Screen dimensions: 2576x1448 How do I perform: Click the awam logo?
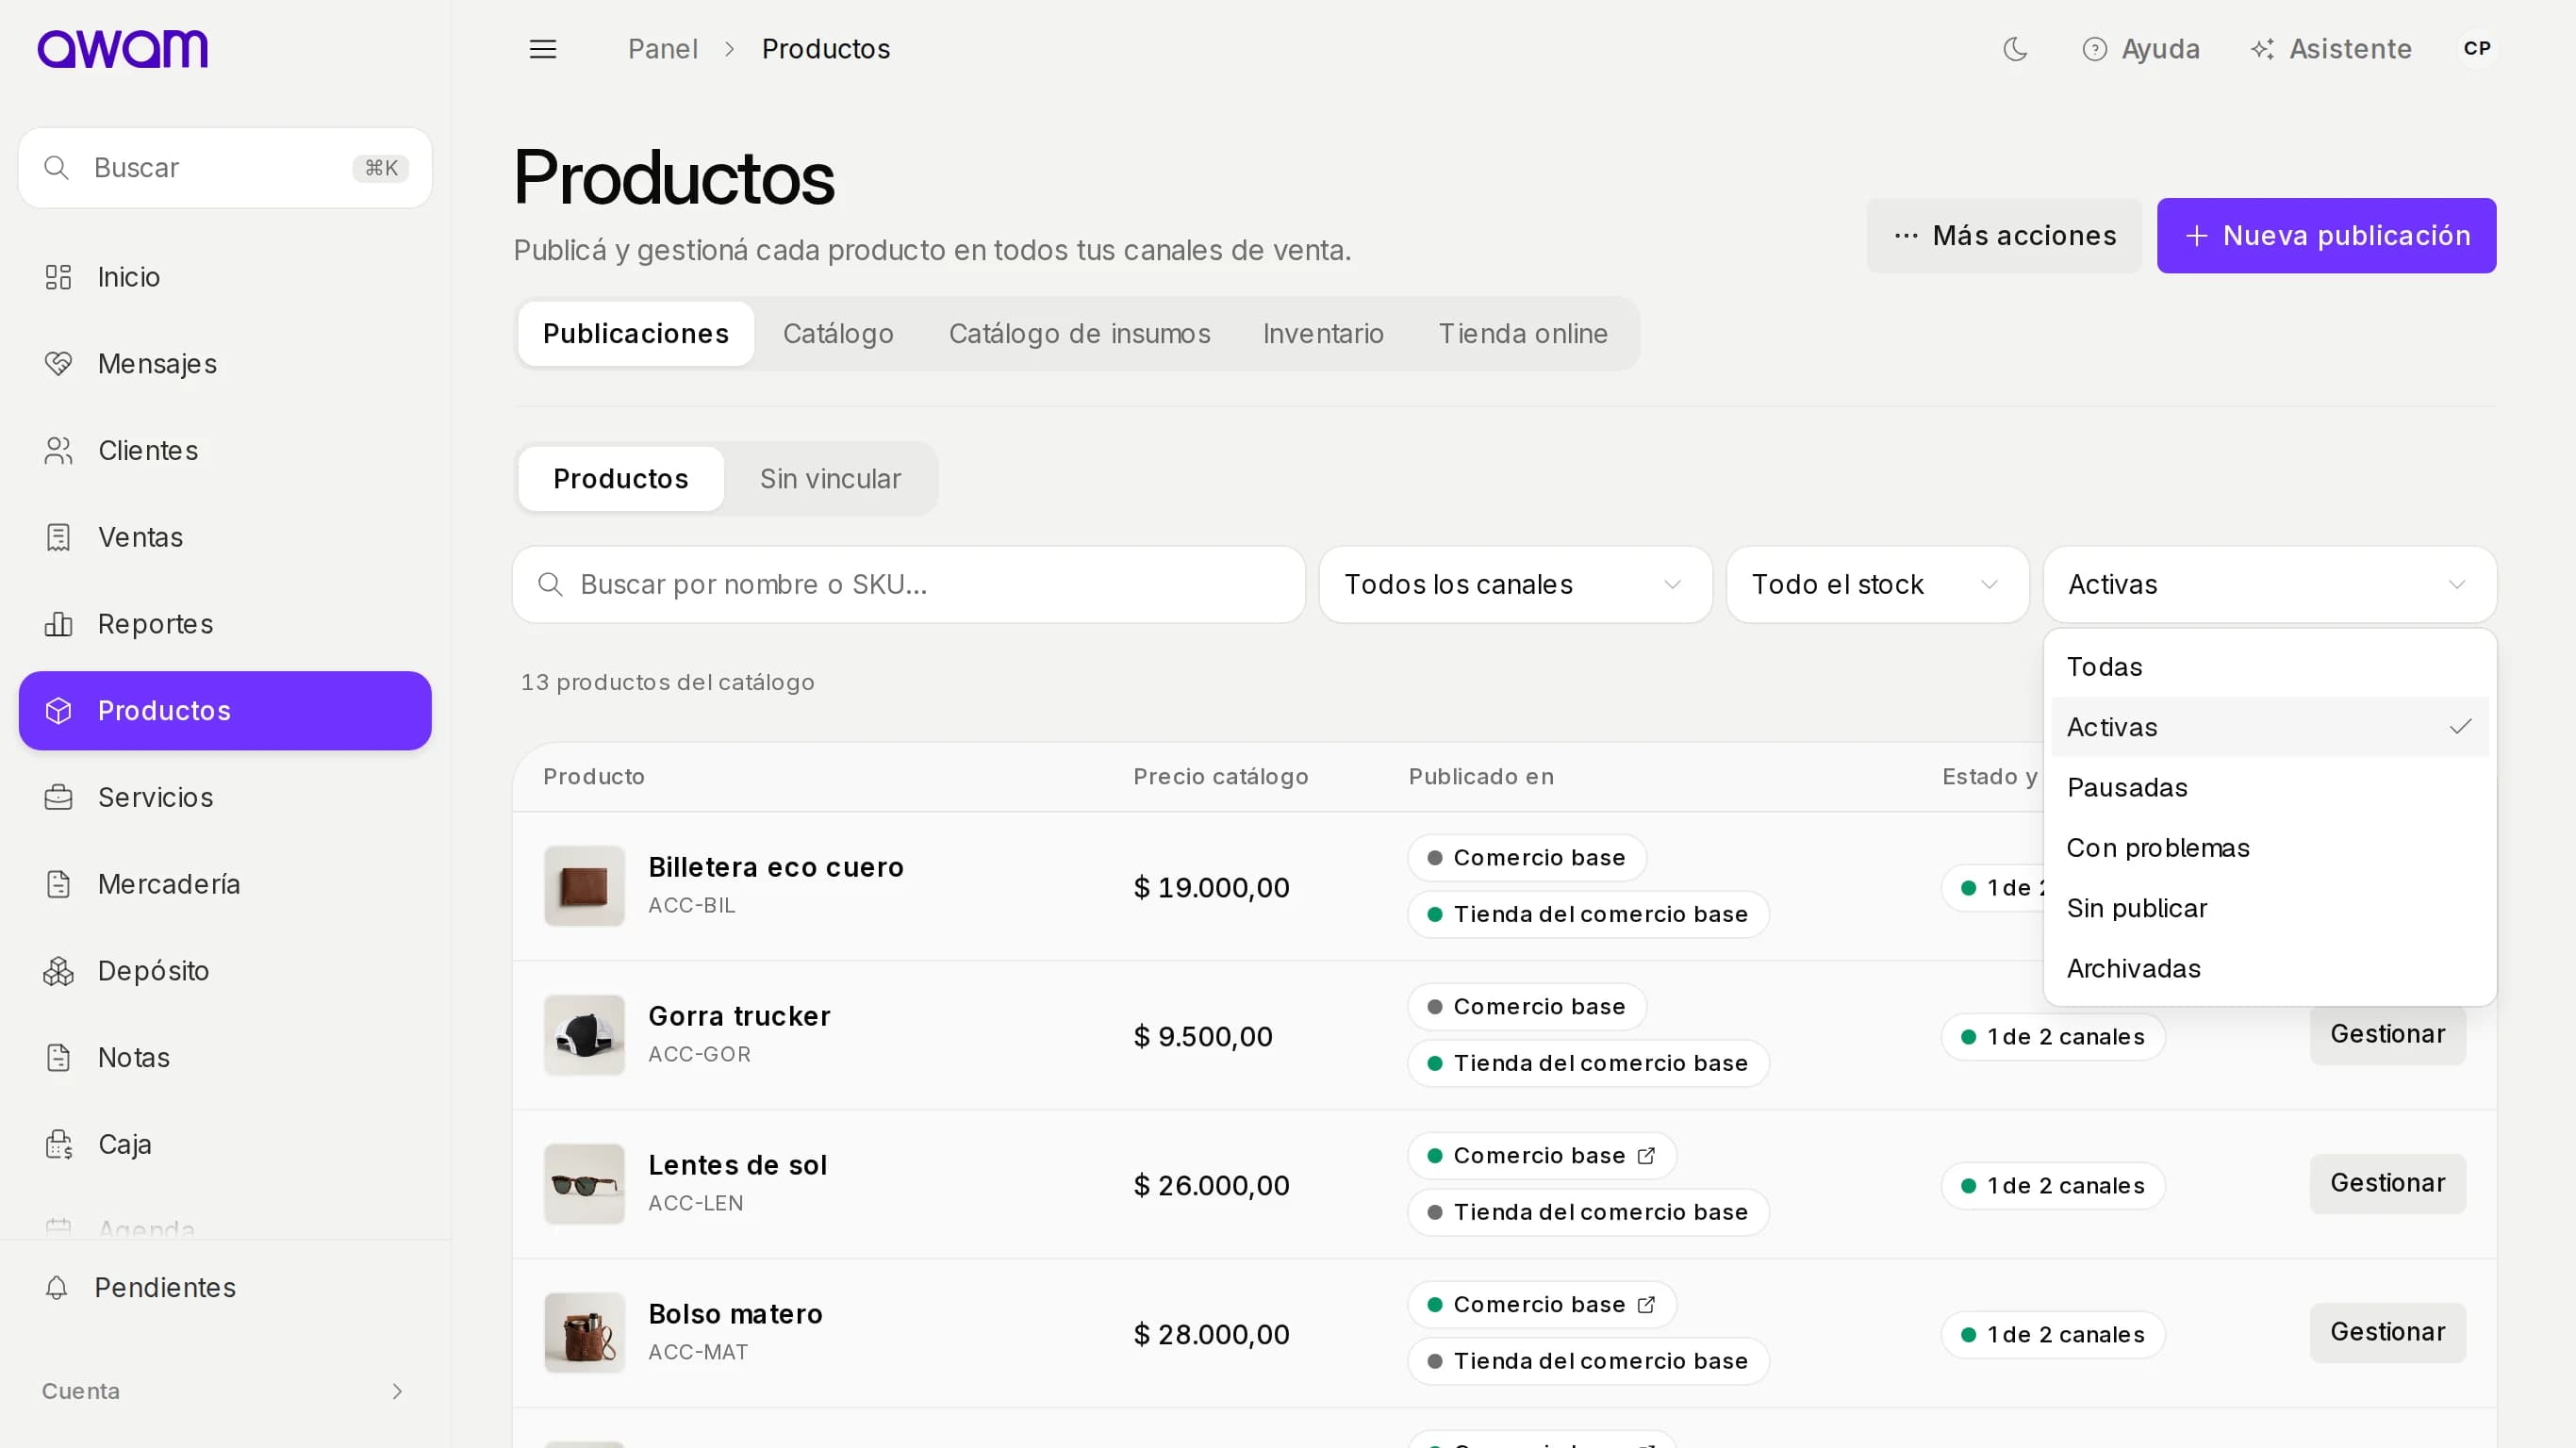tap(122, 48)
